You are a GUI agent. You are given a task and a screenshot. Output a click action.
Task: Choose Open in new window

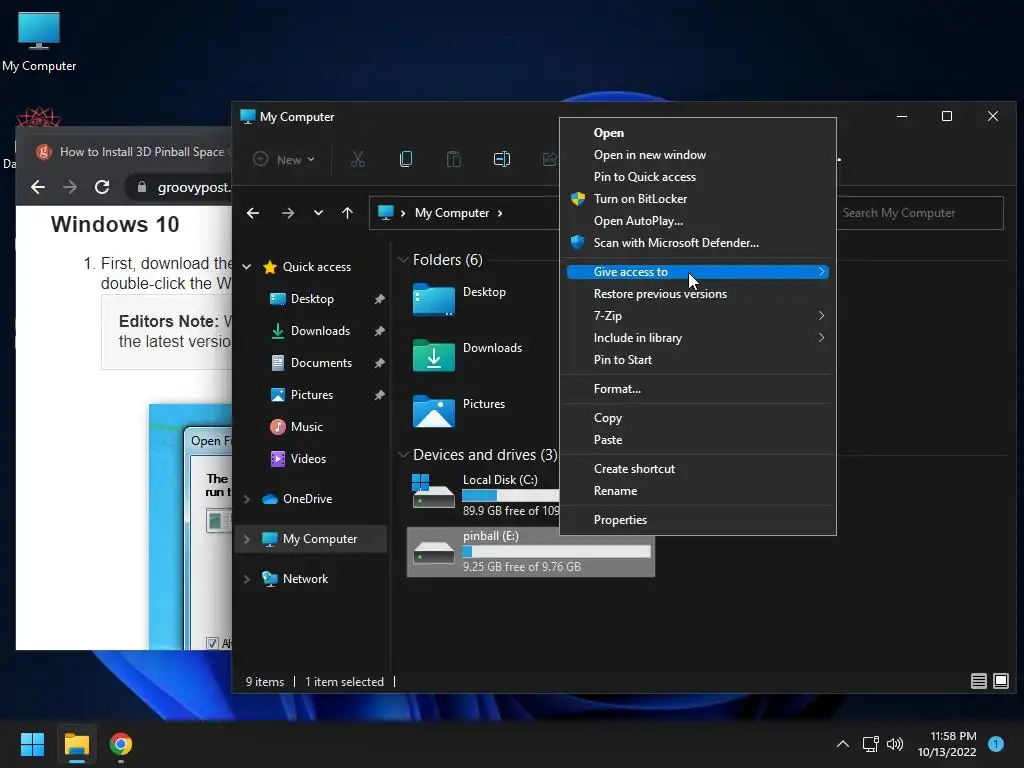(x=698, y=155)
